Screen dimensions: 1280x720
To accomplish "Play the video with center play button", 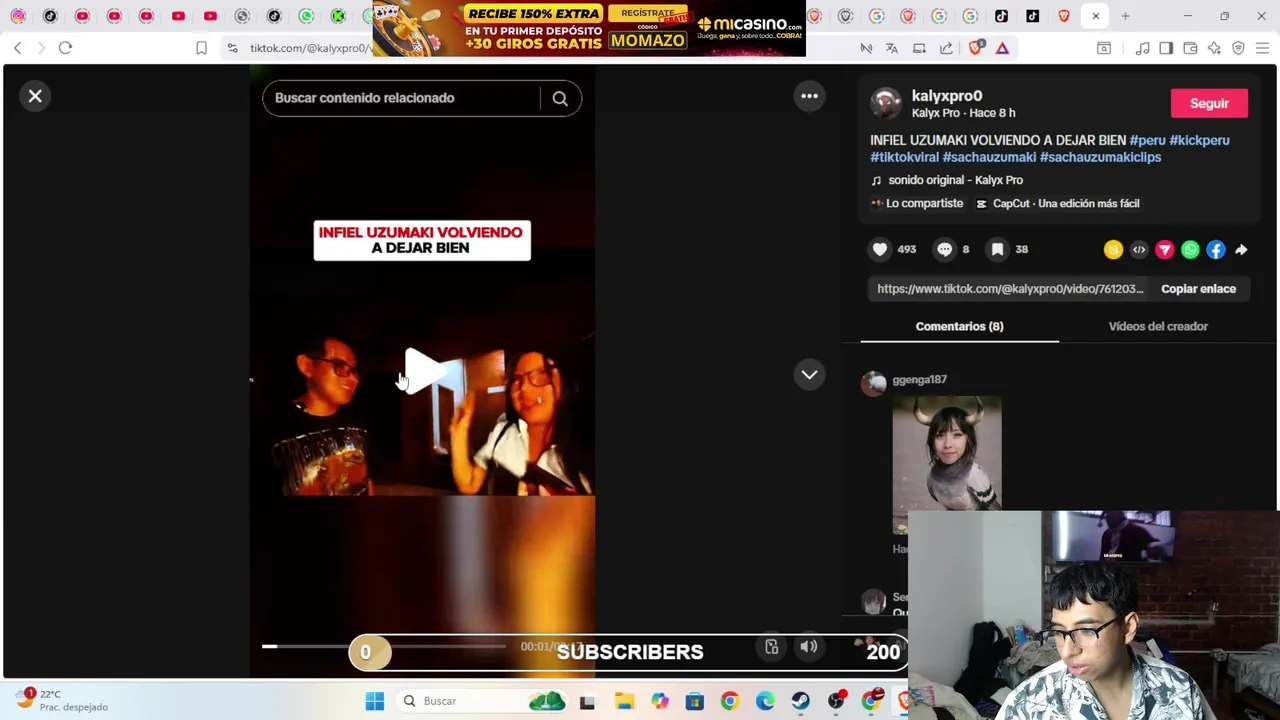I will pos(424,370).
